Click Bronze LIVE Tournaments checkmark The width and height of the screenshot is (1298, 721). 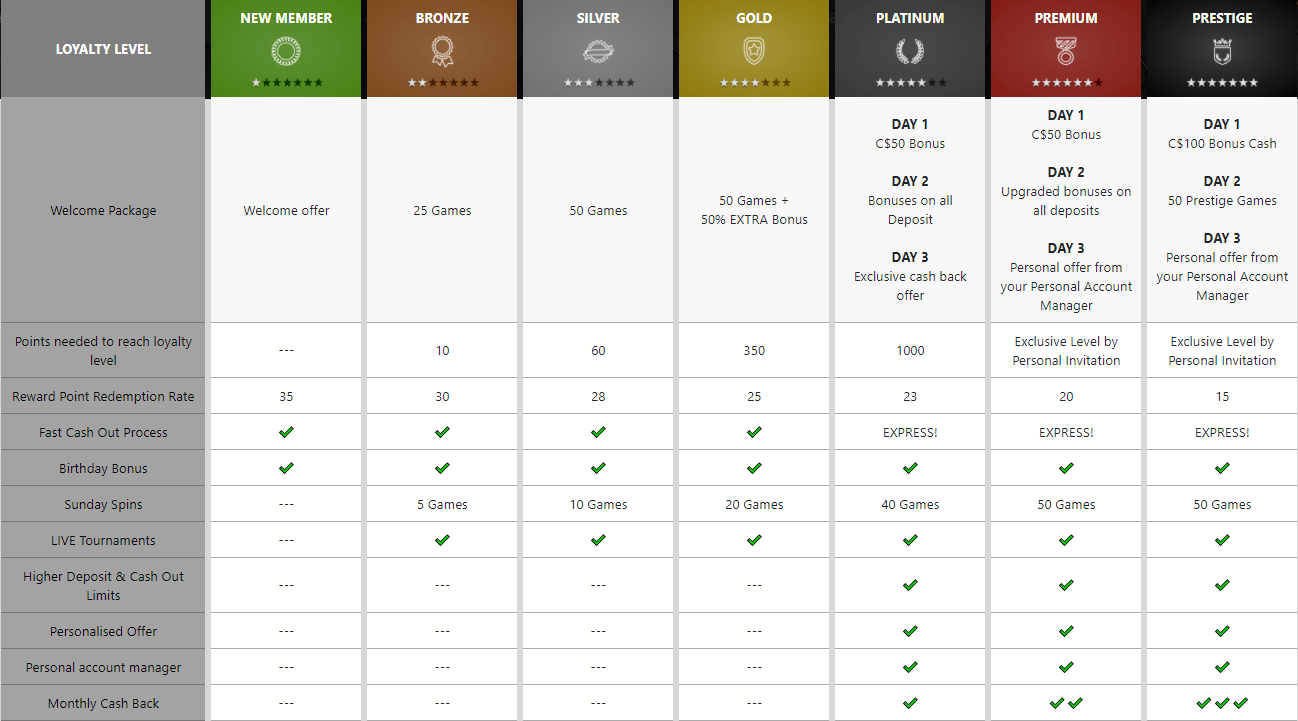pos(442,540)
